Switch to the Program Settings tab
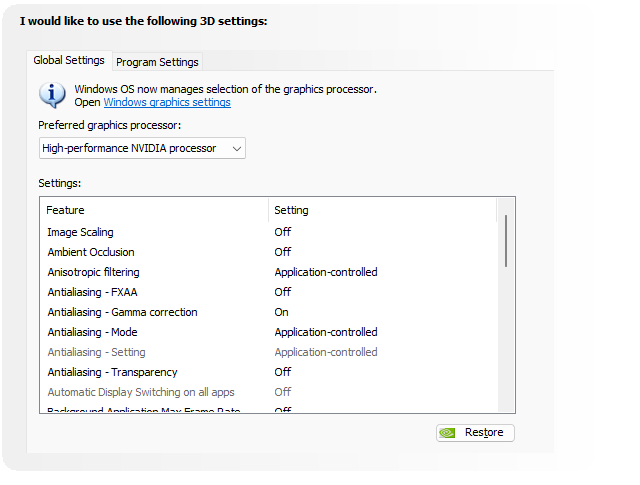The height and width of the screenshot is (485, 640). (158, 62)
